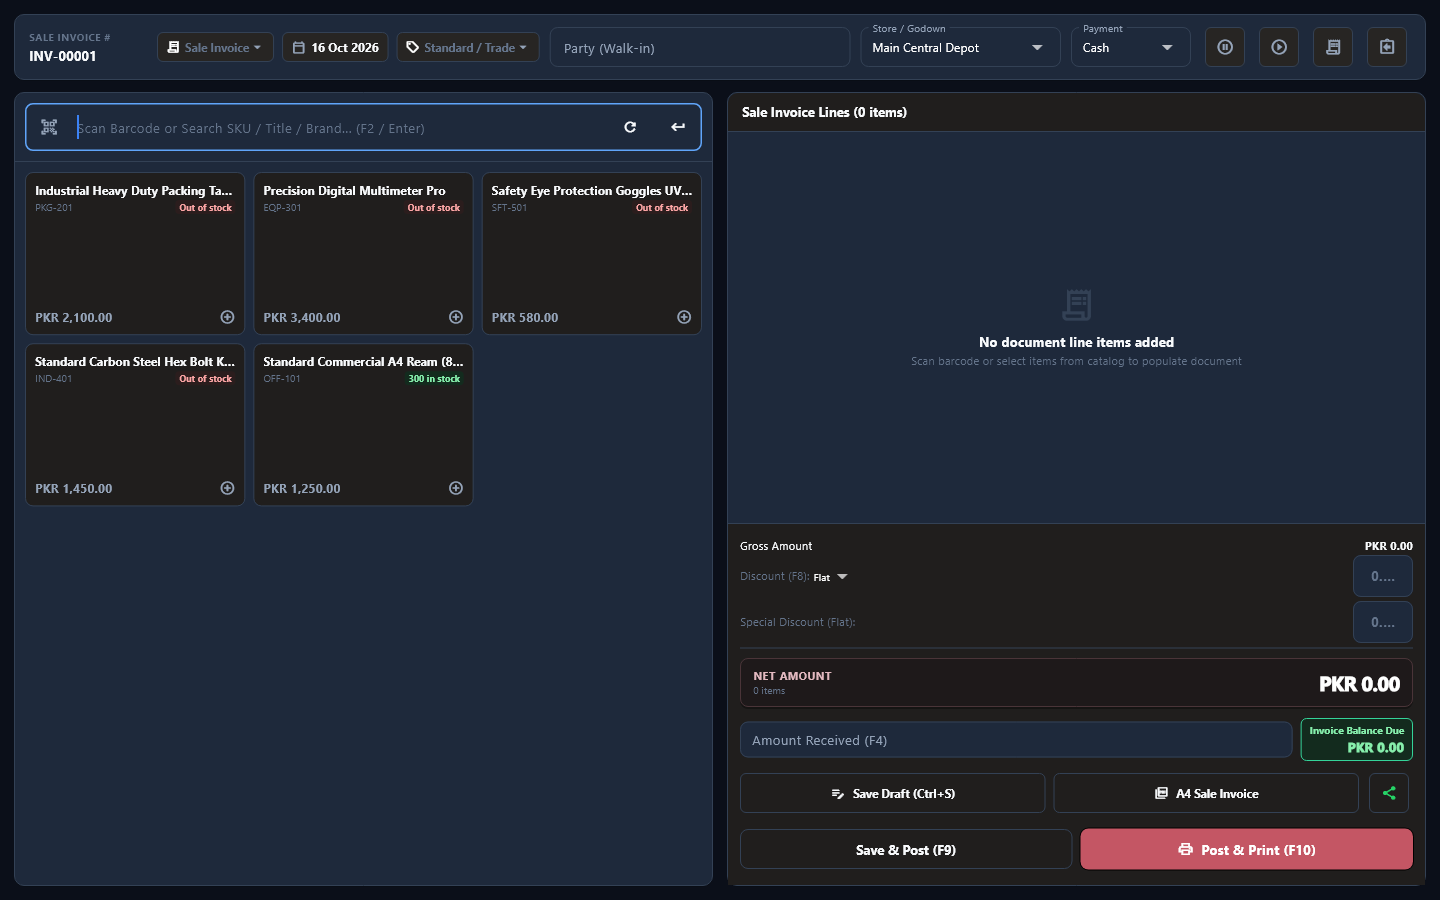1440x900 pixels.
Task: Click the INV-00001 invoice number
Action: 63,56
